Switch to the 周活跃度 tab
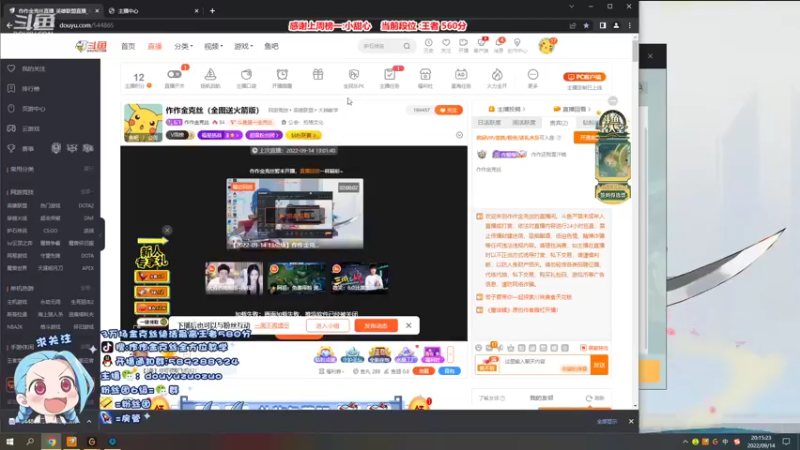800x450 pixels. [x=524, y=122]
